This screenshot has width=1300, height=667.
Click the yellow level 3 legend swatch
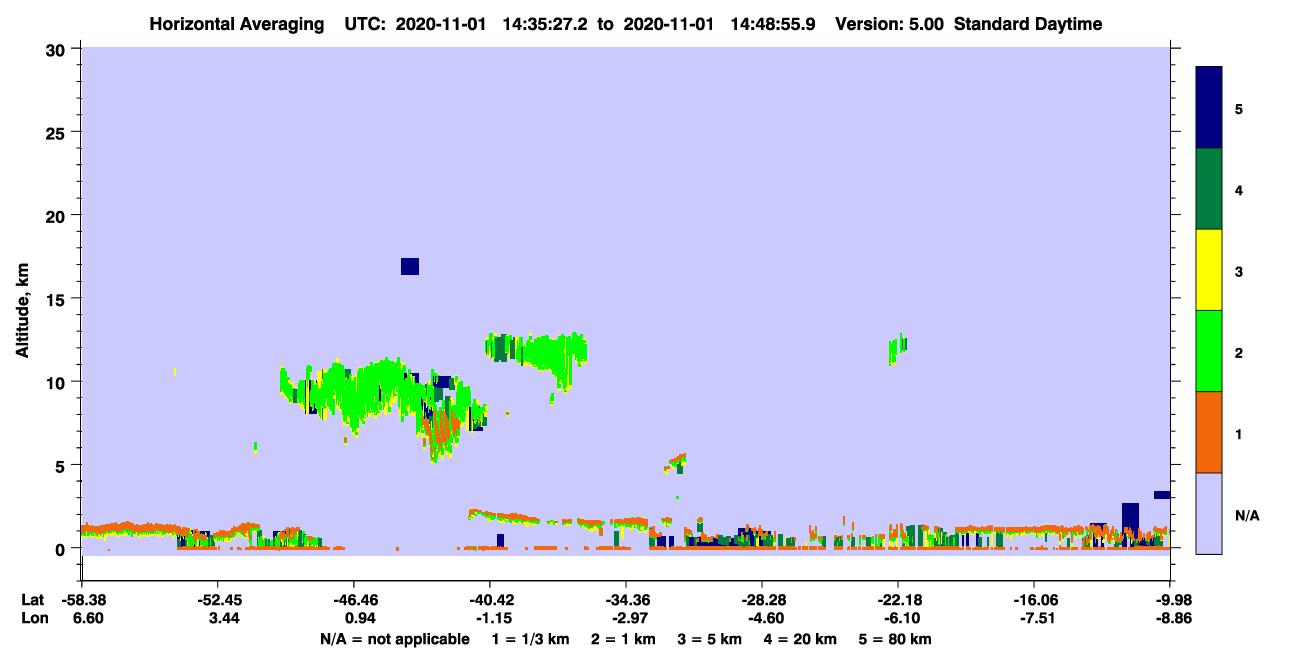coord(1209,270)
